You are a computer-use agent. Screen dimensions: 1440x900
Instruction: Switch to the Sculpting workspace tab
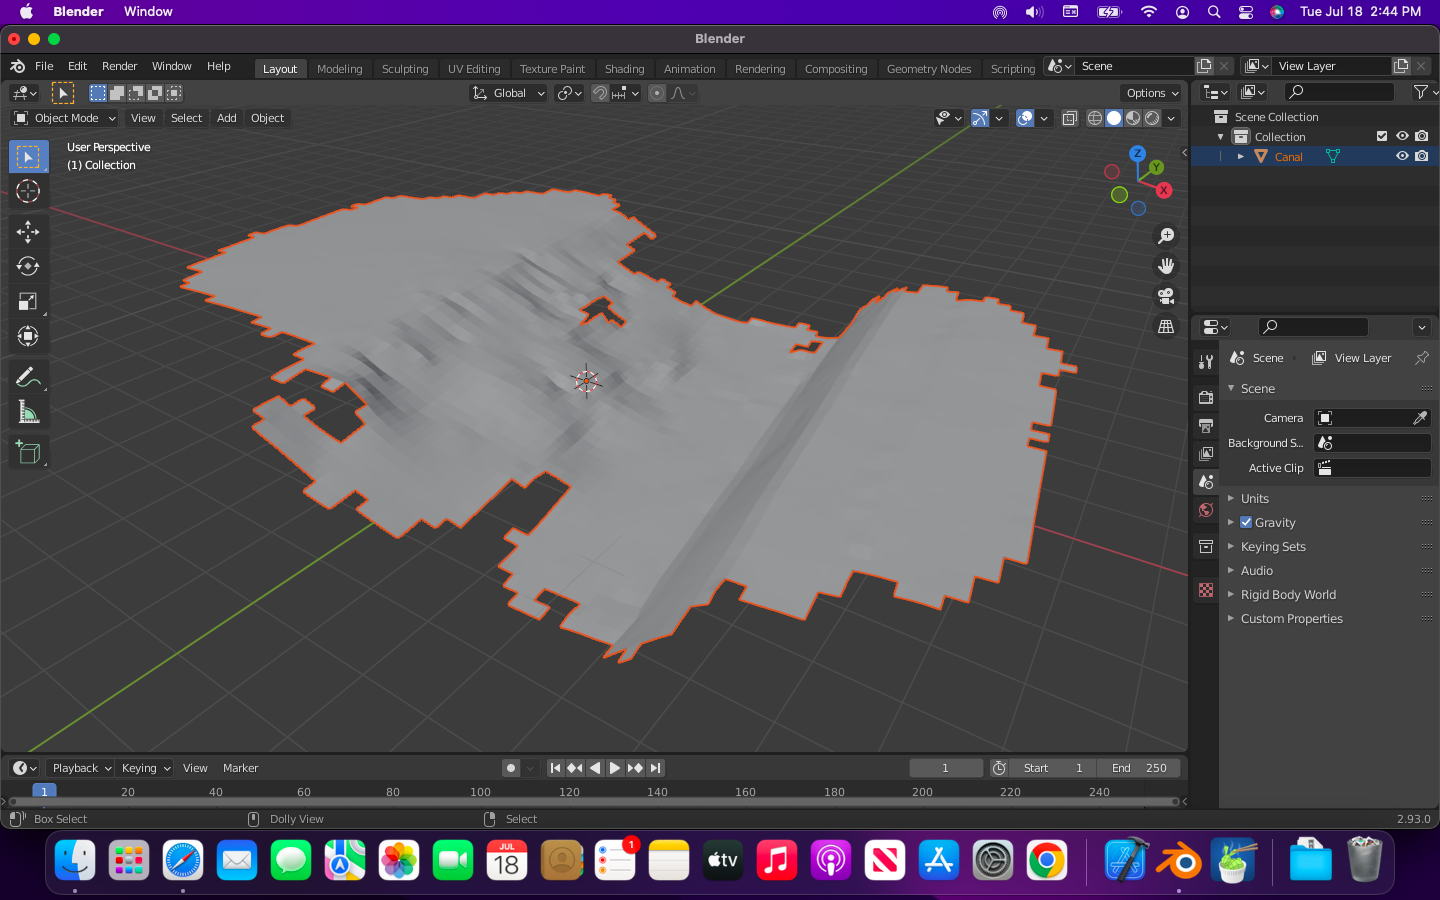point(405,69)
